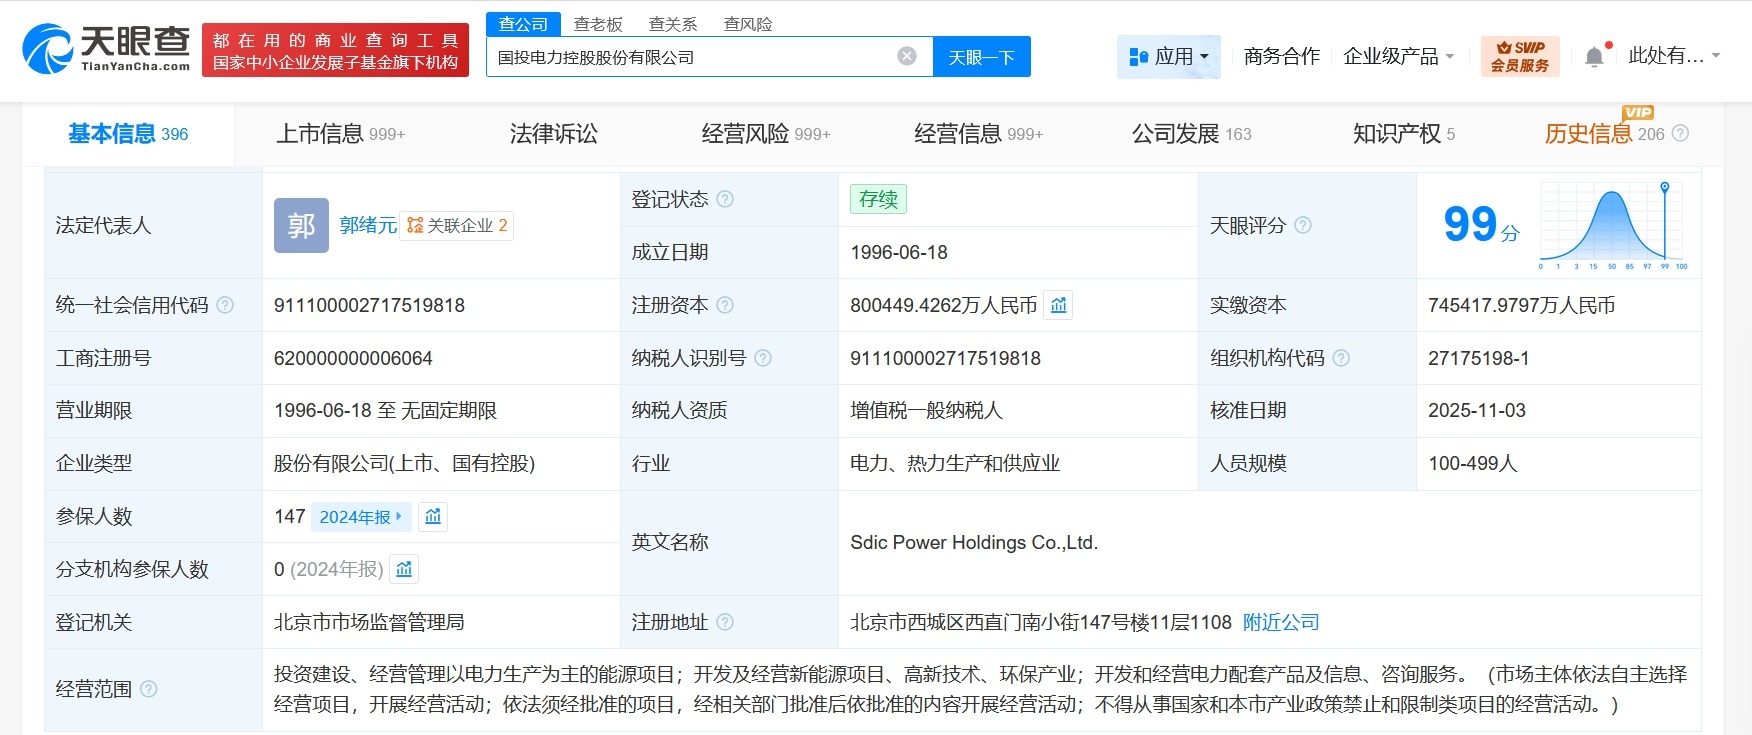The width and height of the screenshot is (1752, 735).
Task: Click the 99分 score value
Action: coord(1481,225)
